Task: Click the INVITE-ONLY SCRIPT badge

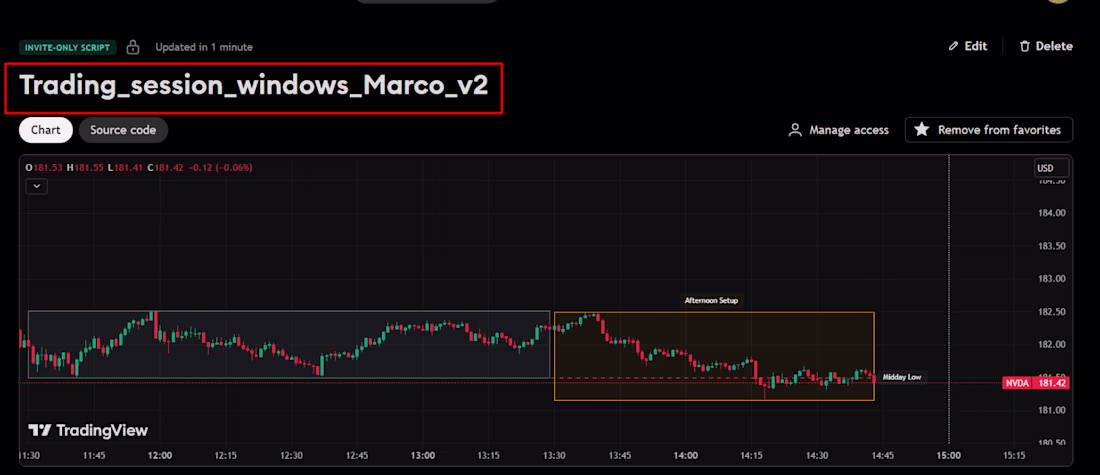Action: (x=67, y=48)
